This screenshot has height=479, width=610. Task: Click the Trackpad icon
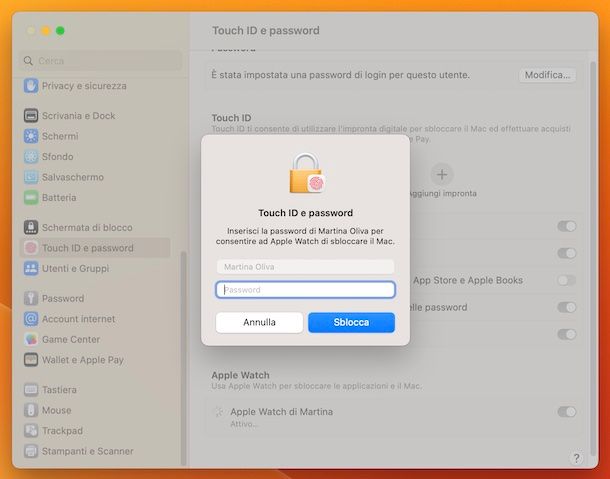[31, 431]
